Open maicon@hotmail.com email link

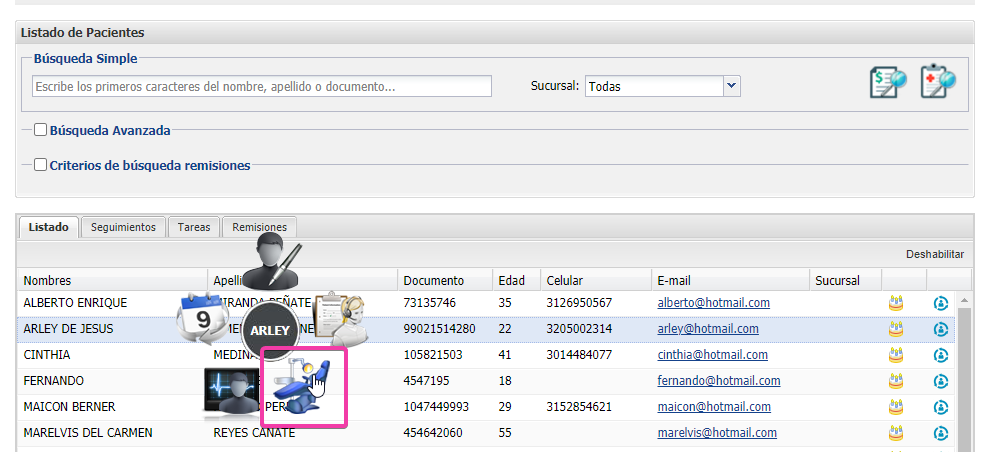click(714, 407)
